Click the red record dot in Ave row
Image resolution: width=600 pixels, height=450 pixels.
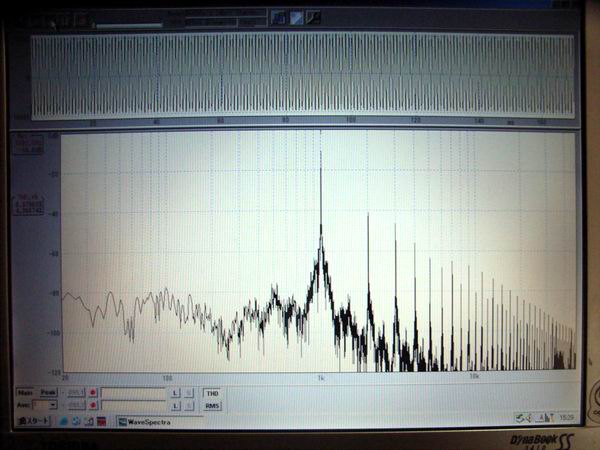93,406
